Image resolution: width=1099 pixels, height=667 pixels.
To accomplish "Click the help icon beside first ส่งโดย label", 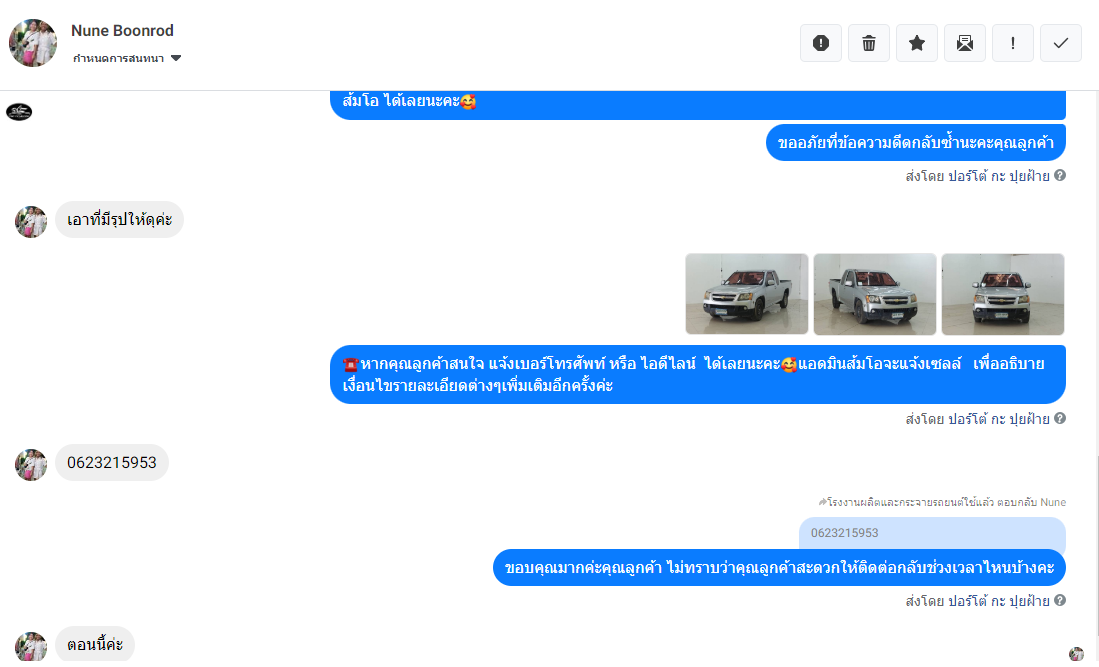I will tap(1060, 175).
